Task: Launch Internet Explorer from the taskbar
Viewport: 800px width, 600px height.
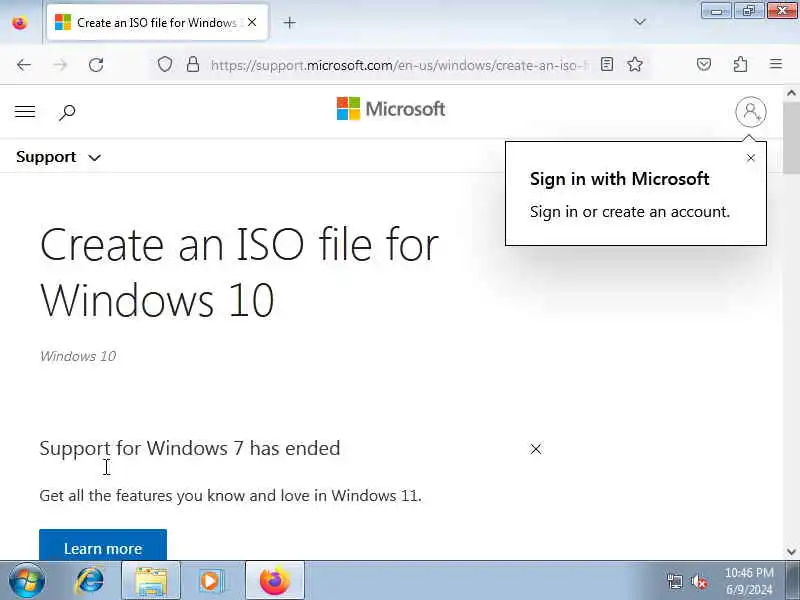Action: (89, 581)
